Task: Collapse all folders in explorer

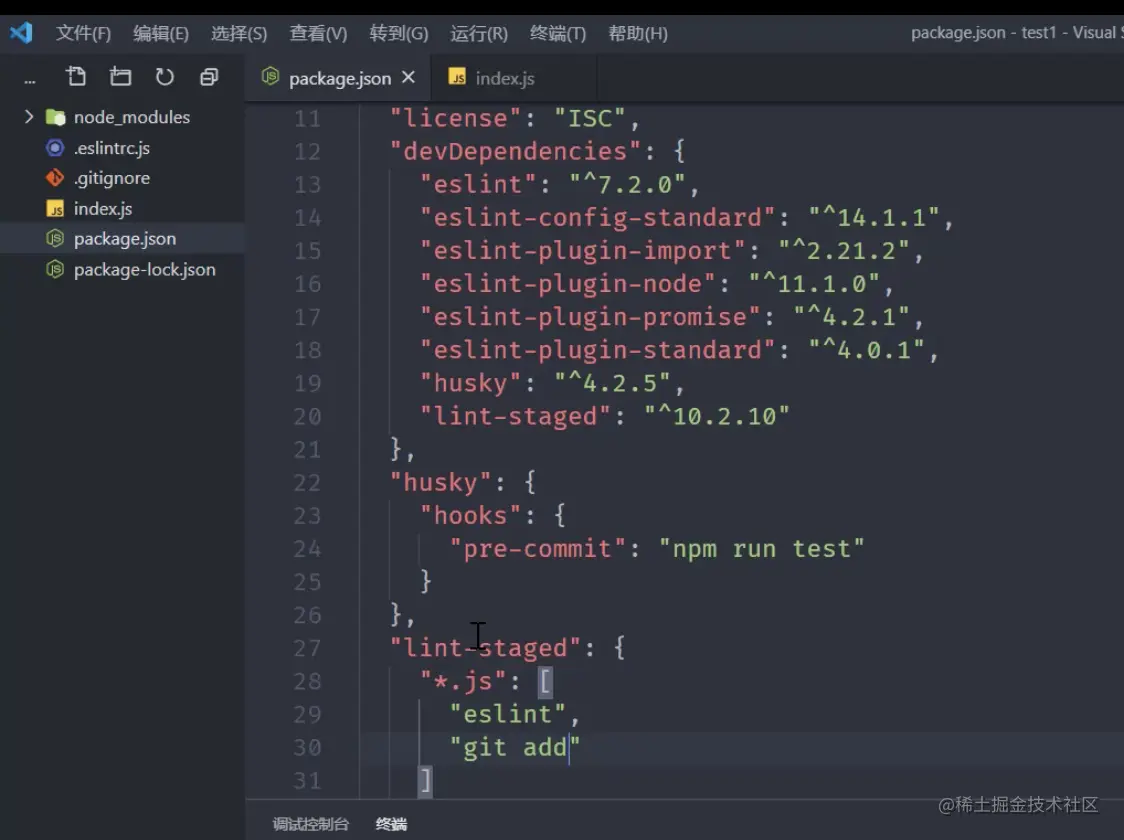Action: pyautogui.click(x=209, y=77)
